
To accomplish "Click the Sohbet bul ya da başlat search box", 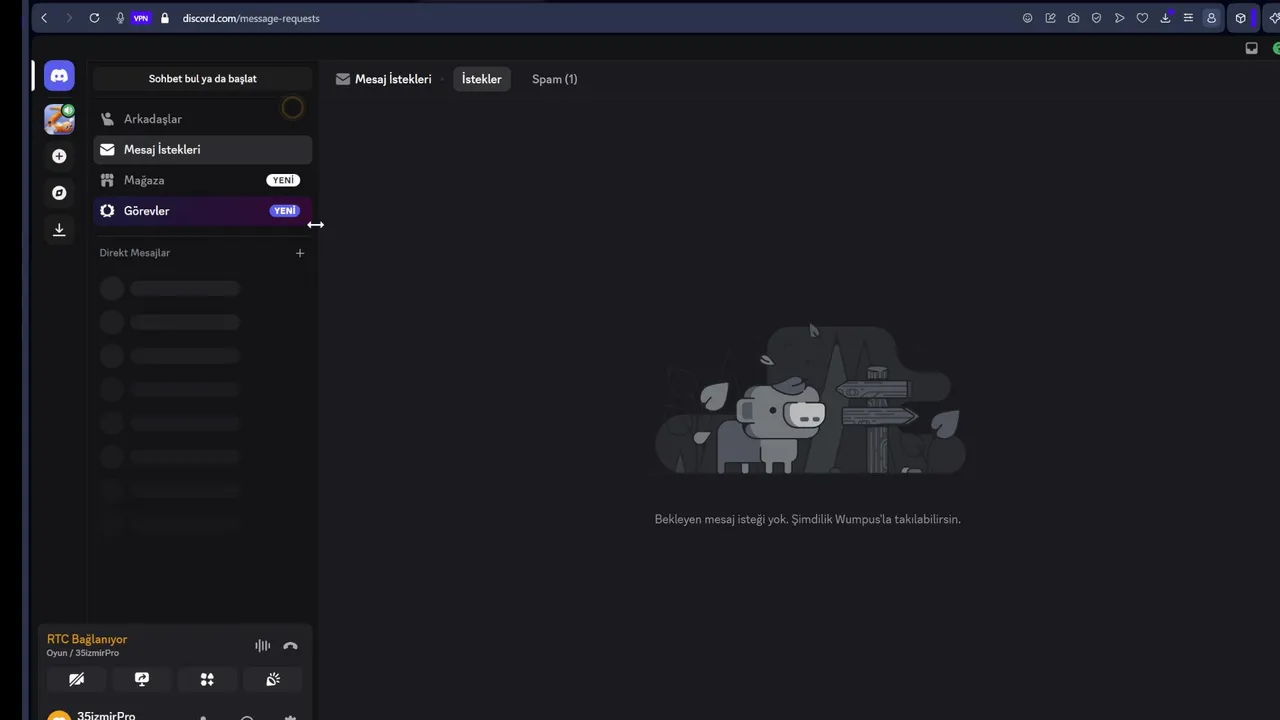I will [x=203, y=79].
